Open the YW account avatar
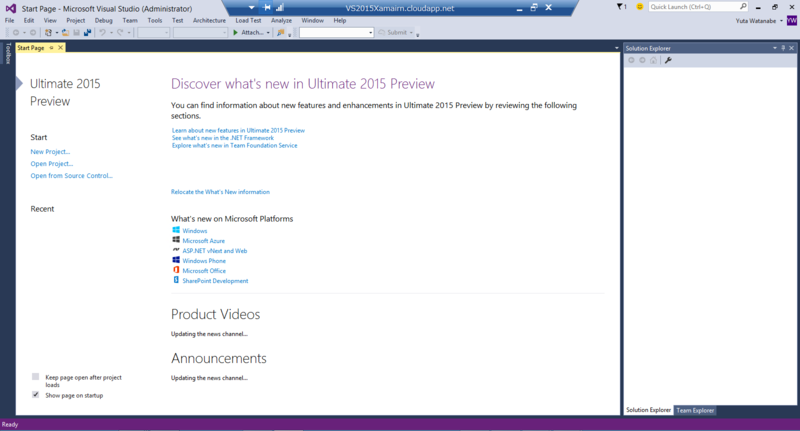The width and height of the screenshot is (800, 431). pyautogui.click(x=791, y=20)
